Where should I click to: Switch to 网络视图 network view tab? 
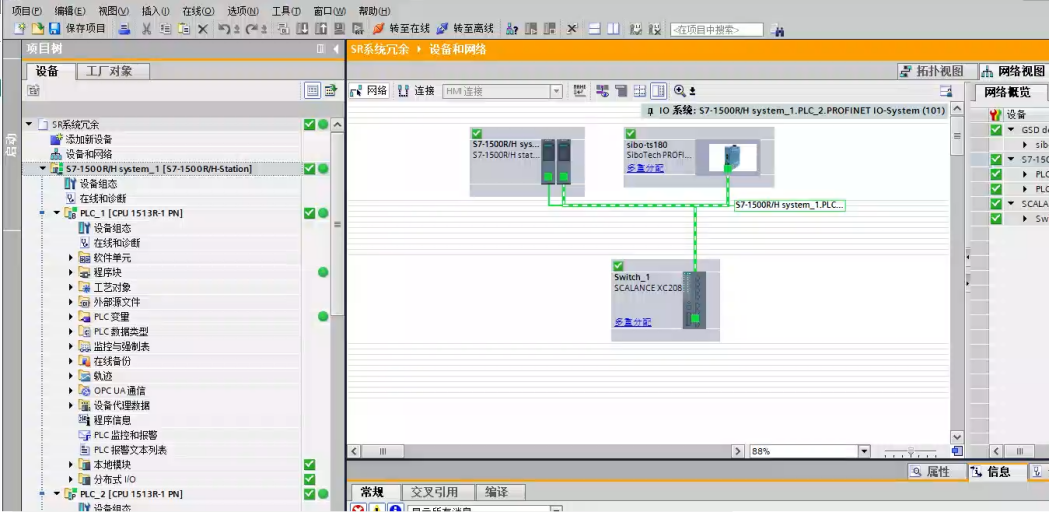click(x=1014, y=71)
